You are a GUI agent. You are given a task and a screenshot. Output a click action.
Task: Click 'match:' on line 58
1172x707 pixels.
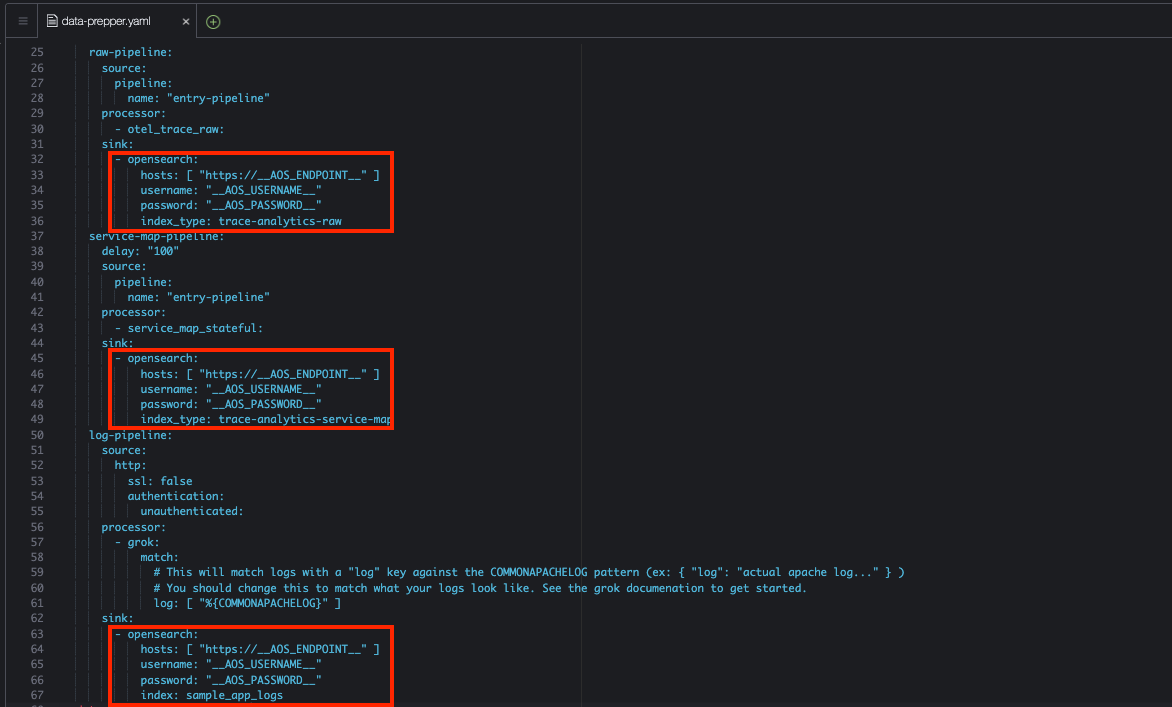click(159, 557)
